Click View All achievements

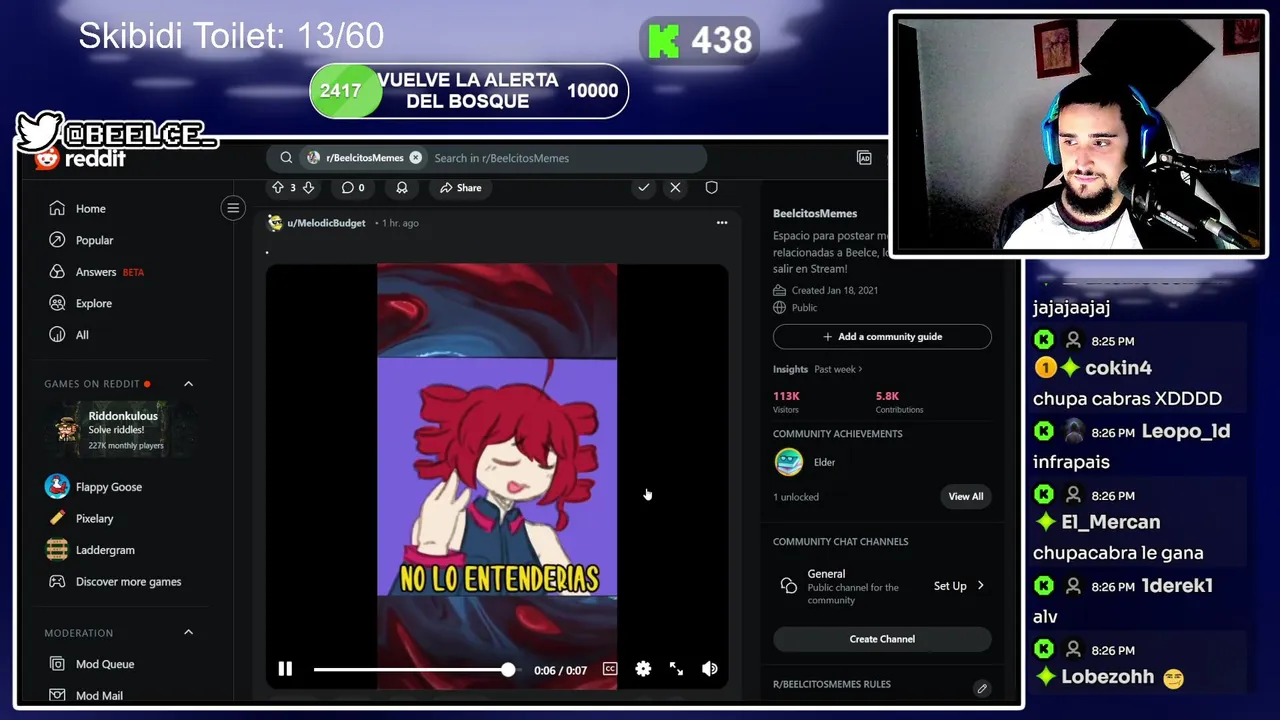coord(966,496)
